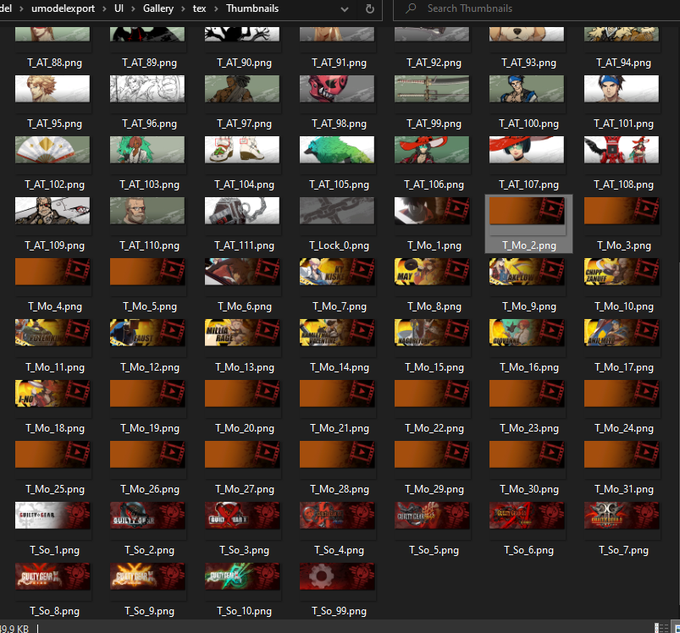
Task: Select T_AT_95.png thumbnail
Action: coord(52,89)
